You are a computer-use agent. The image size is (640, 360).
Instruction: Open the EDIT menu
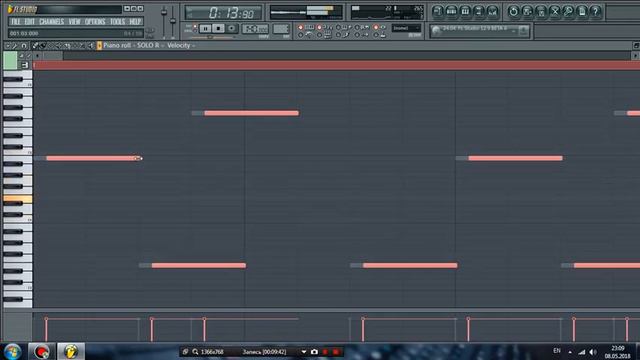(29, 22)
